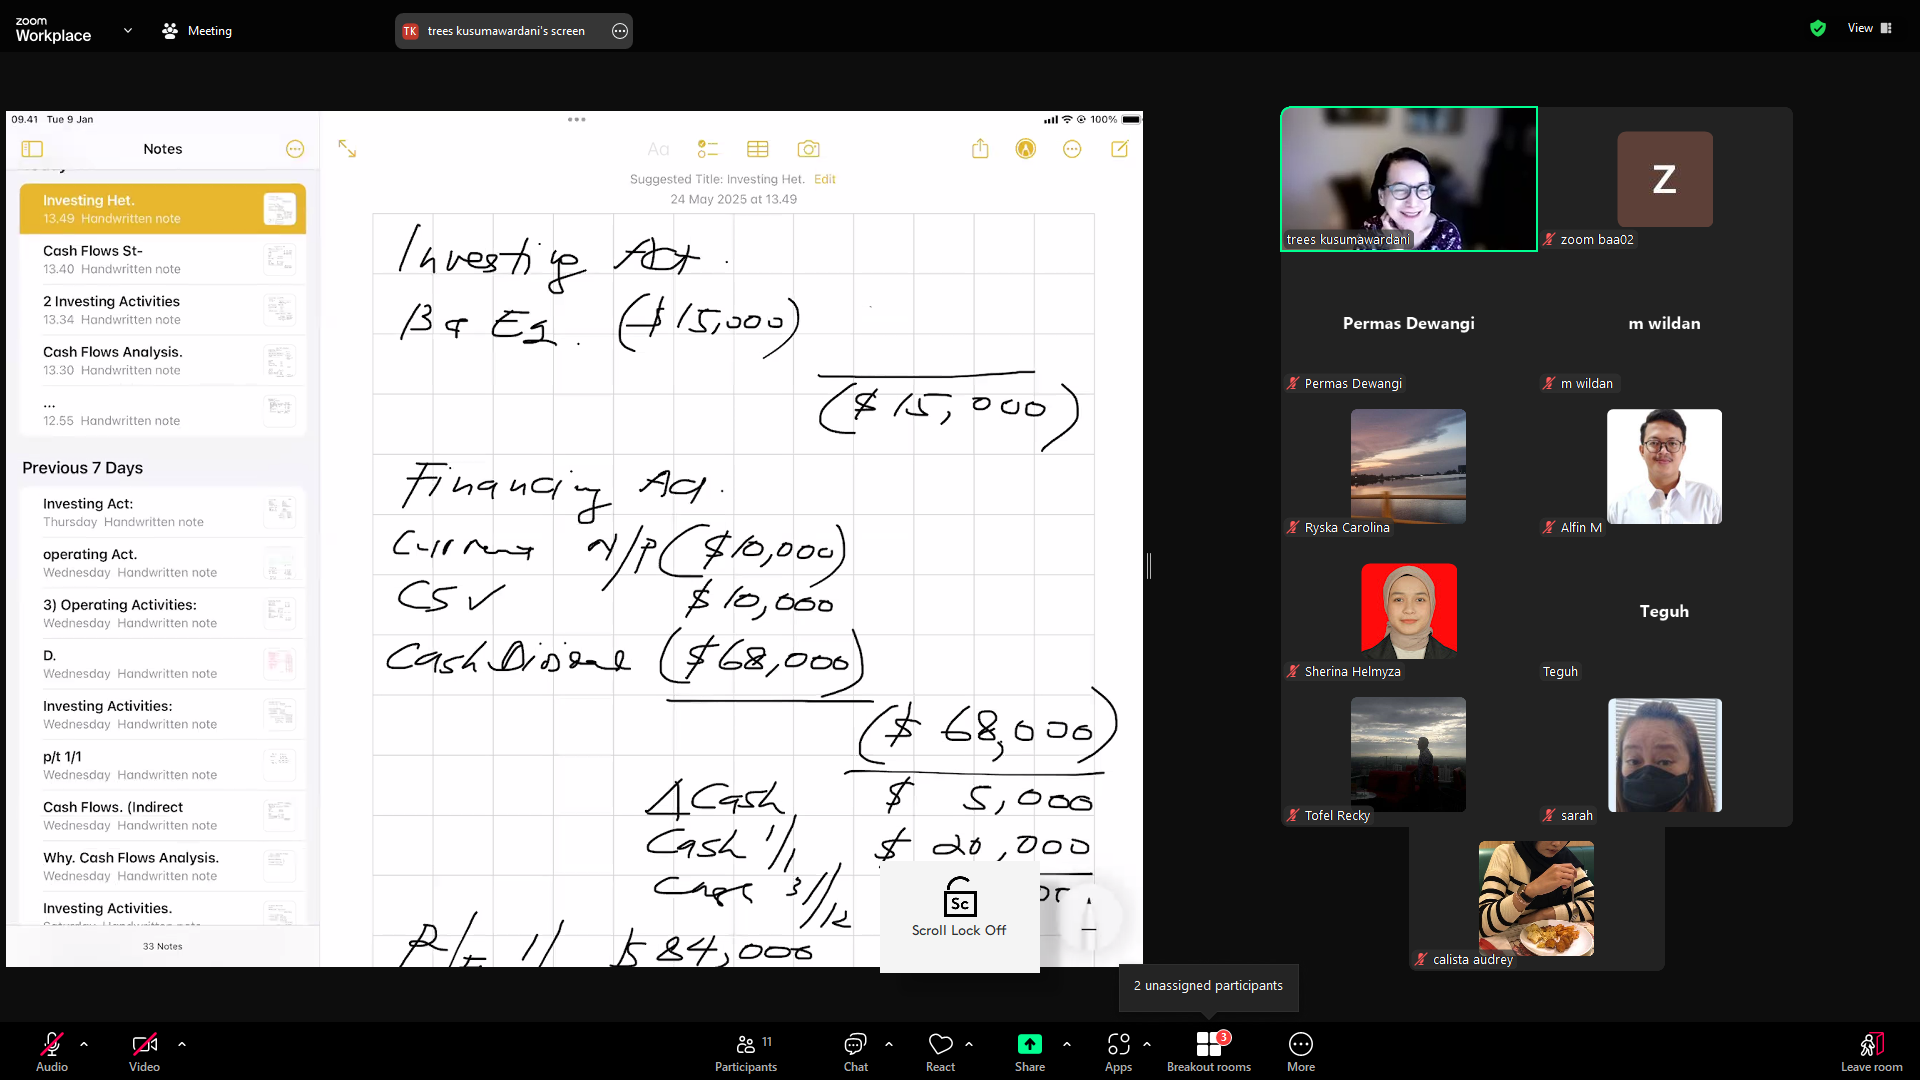Click the three-dot multitasking handle
This screenshot has height=1080, width=1920.
click(x=577, y=119)
